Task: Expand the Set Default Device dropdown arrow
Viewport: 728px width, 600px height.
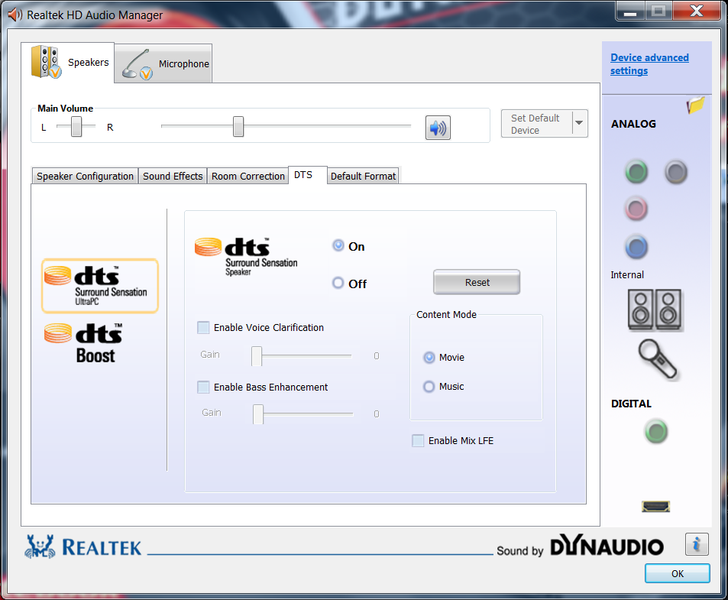Action: point(579,124)
